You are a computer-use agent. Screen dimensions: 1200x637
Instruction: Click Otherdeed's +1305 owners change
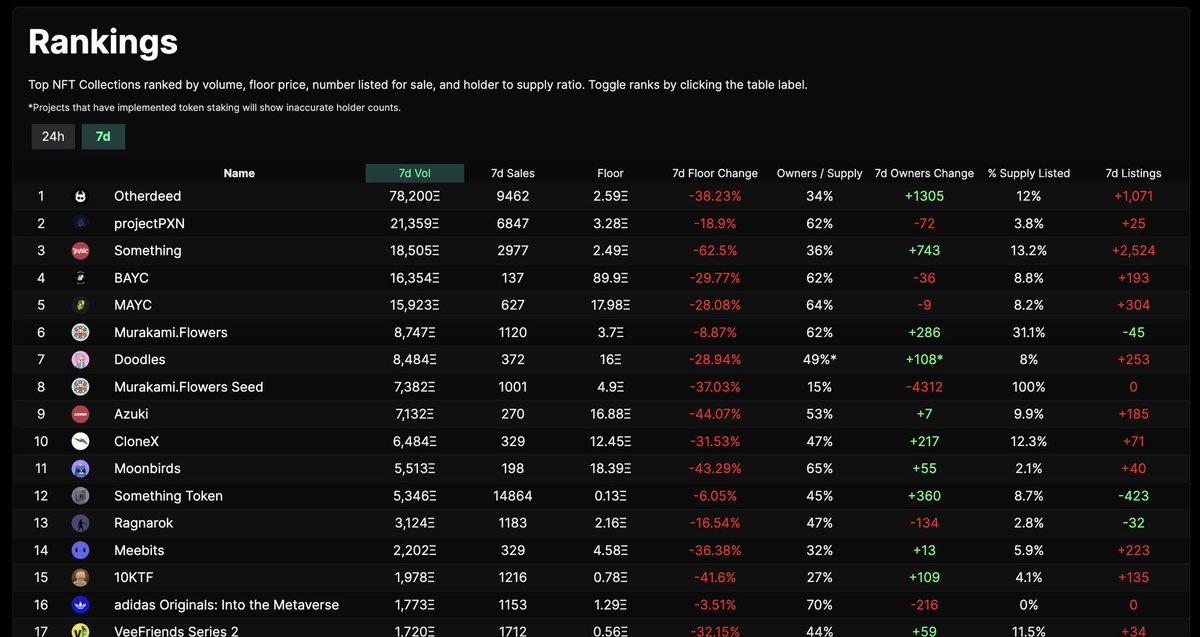pos(924,197)
